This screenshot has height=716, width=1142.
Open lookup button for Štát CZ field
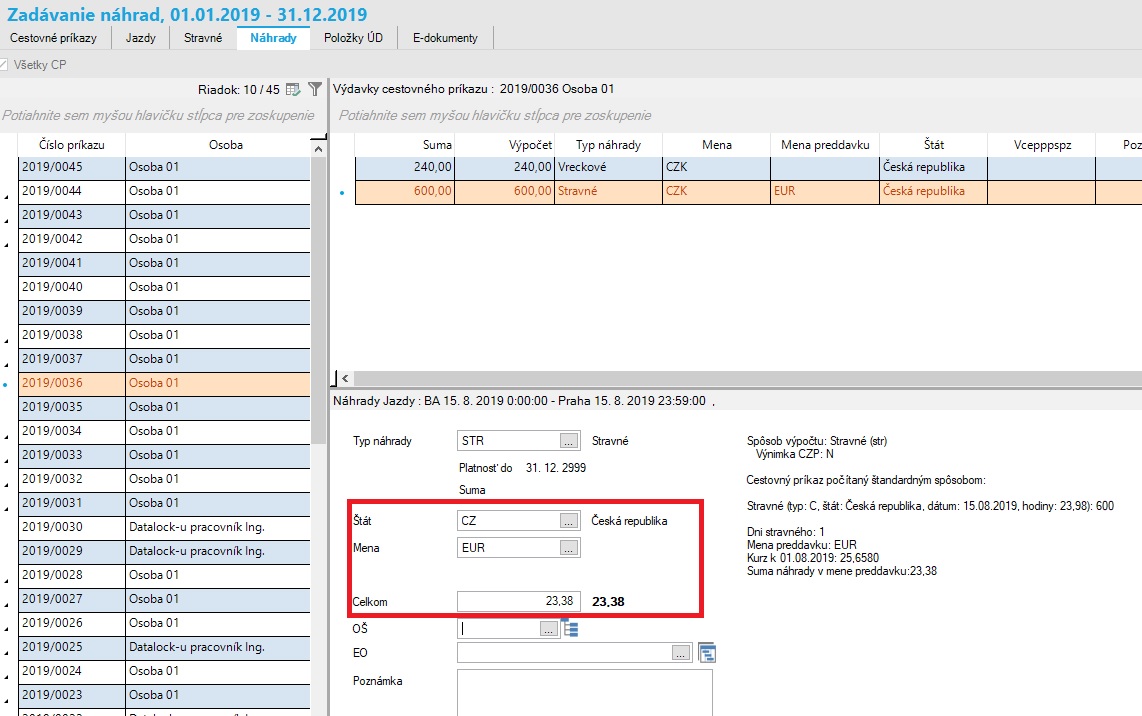coord(569,521)
